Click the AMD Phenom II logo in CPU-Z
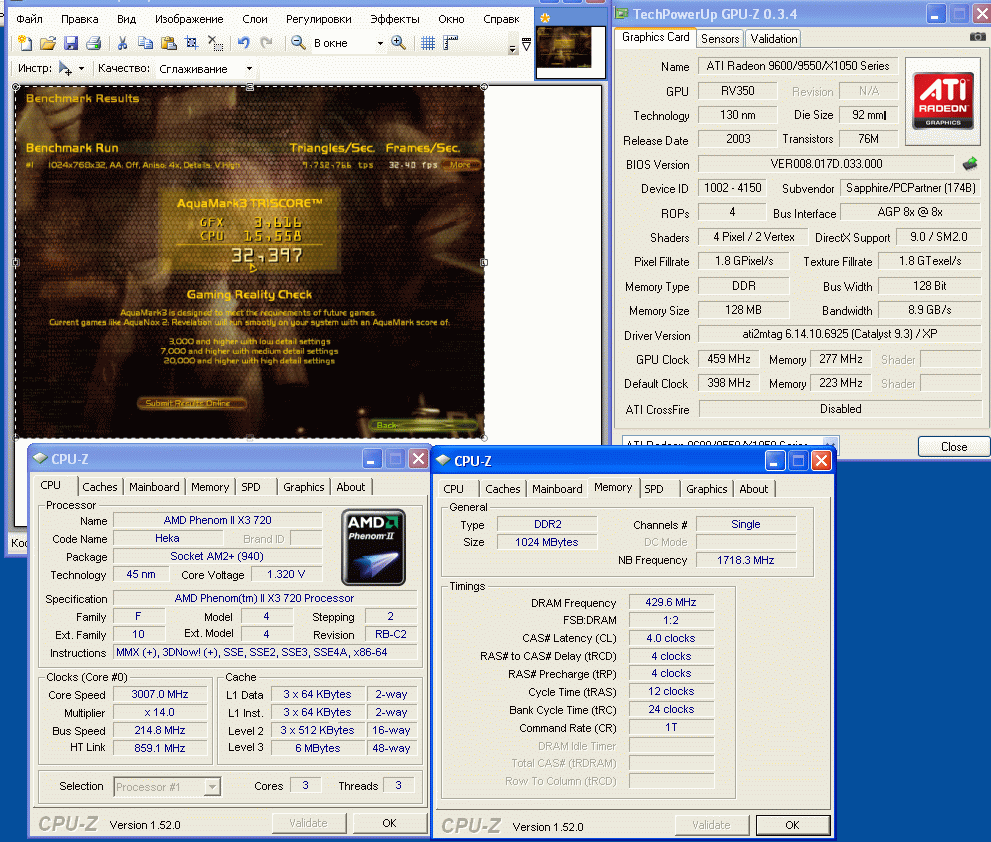The height and width of the screenshot is (842, 991). pos(374,547)
